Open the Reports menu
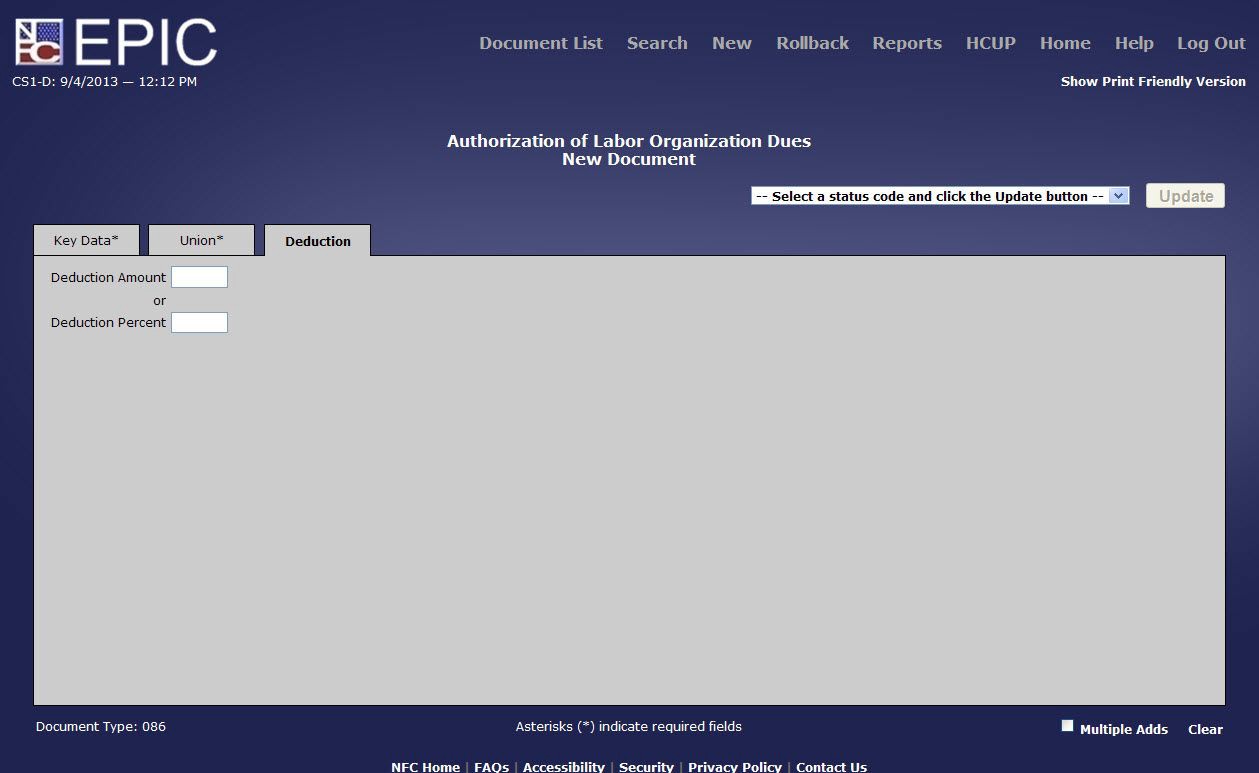The height and width of the screenshot is (773, 1259). point(906,43)
